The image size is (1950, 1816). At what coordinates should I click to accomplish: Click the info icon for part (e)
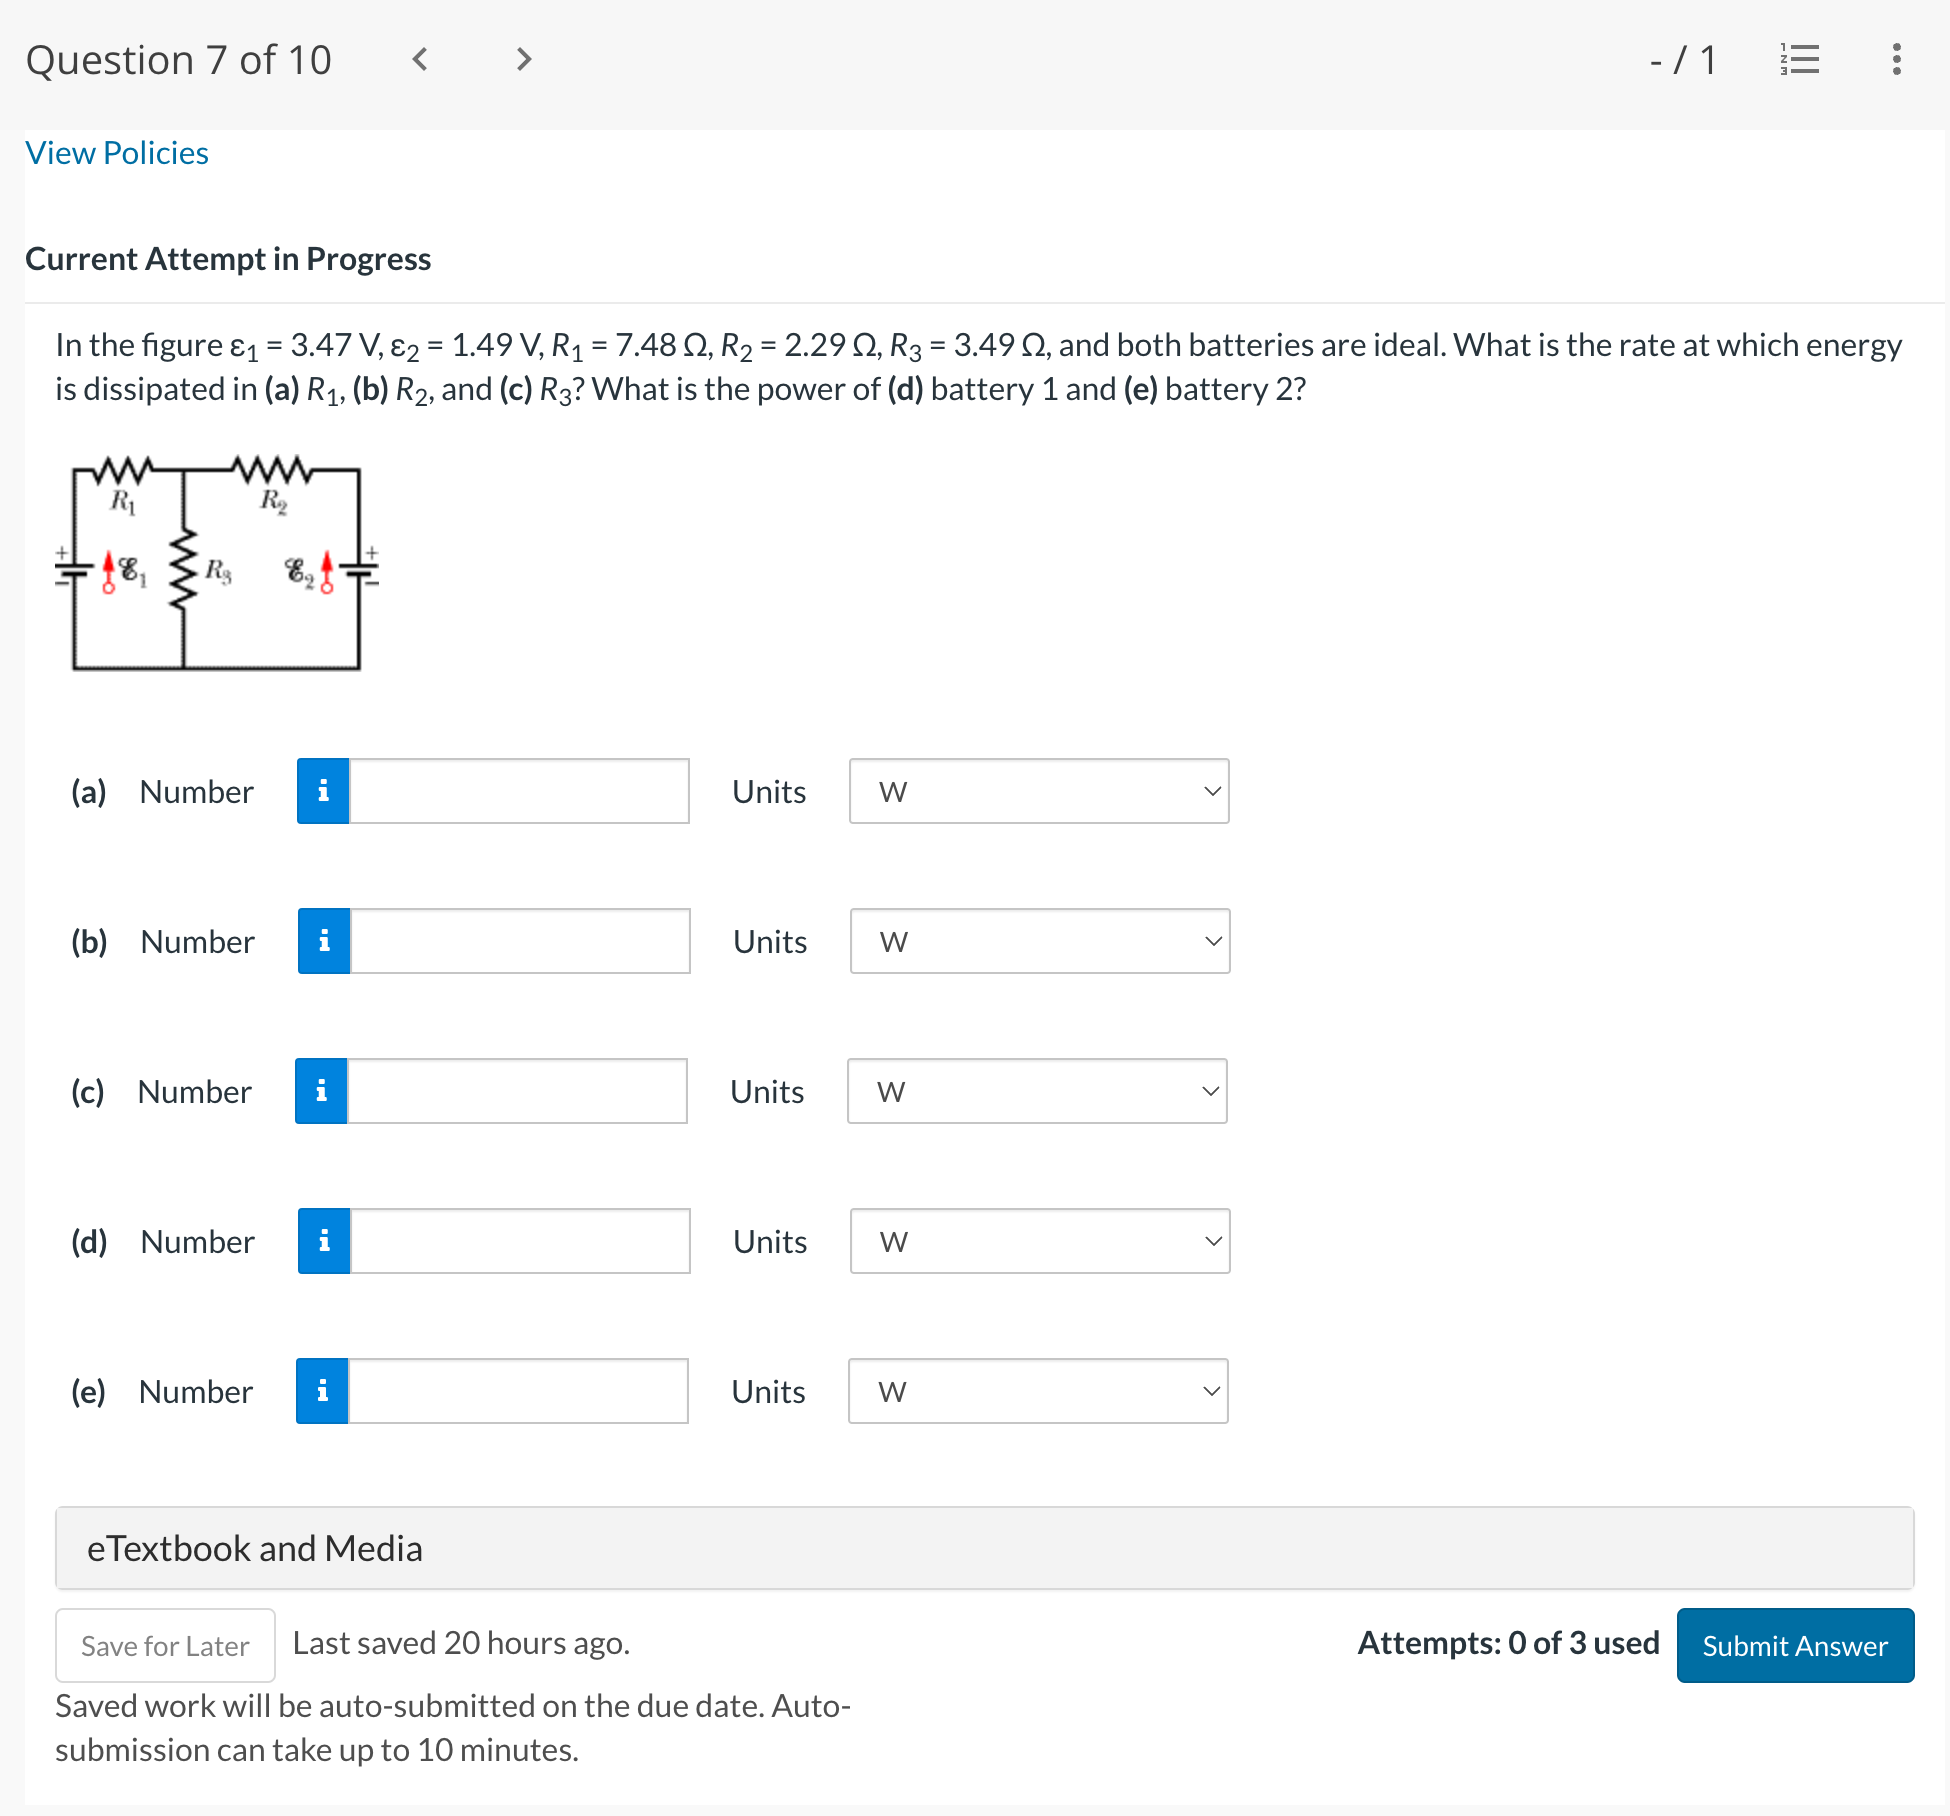(x=322, y=1391)
